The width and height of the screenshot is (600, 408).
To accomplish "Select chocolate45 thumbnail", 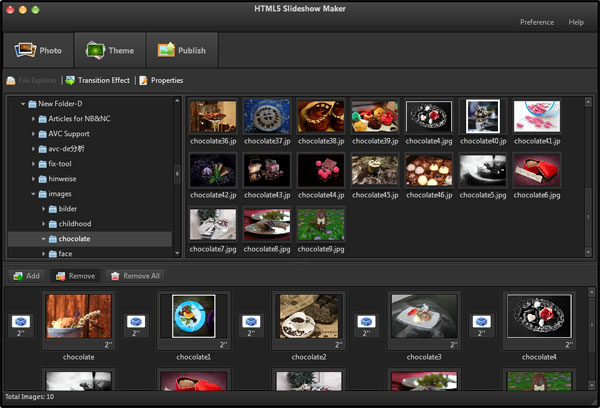I will [375, 170].
